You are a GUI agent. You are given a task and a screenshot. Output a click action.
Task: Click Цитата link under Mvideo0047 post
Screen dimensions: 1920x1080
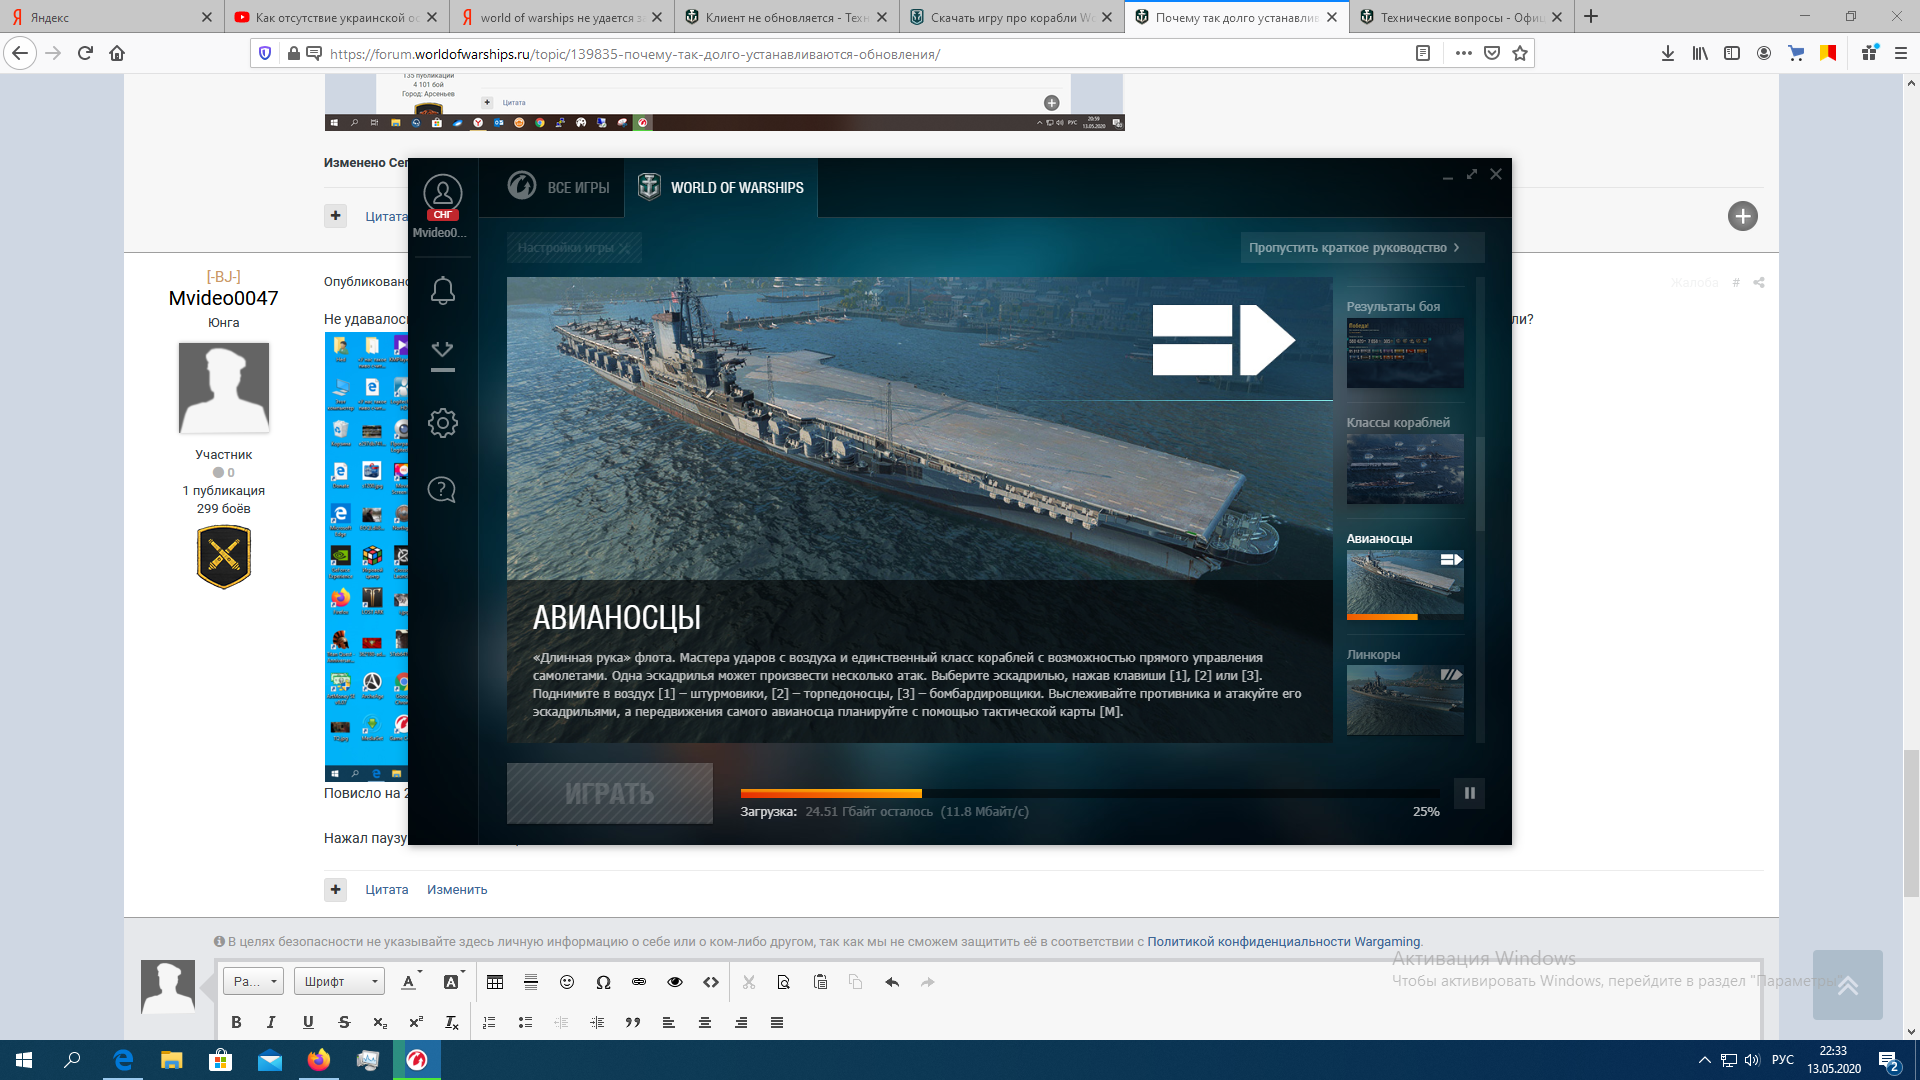pyautogui.click(x=386, y=889)
